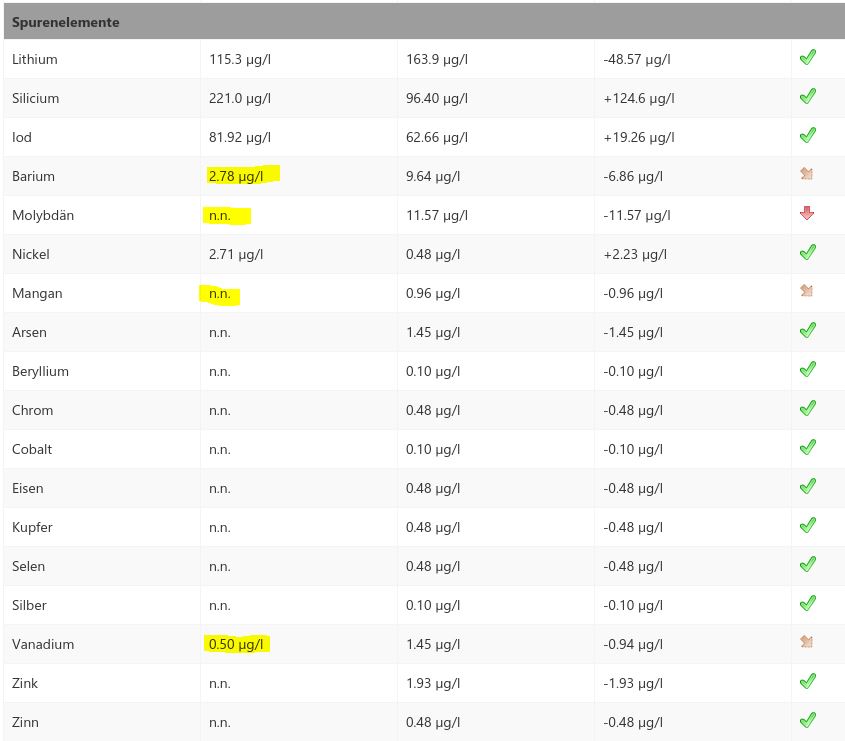Image resolution: width=845 pixels, height=741 pixels.
Task: Click the green checkmark in Arsen row
Action: click(807, 331)
